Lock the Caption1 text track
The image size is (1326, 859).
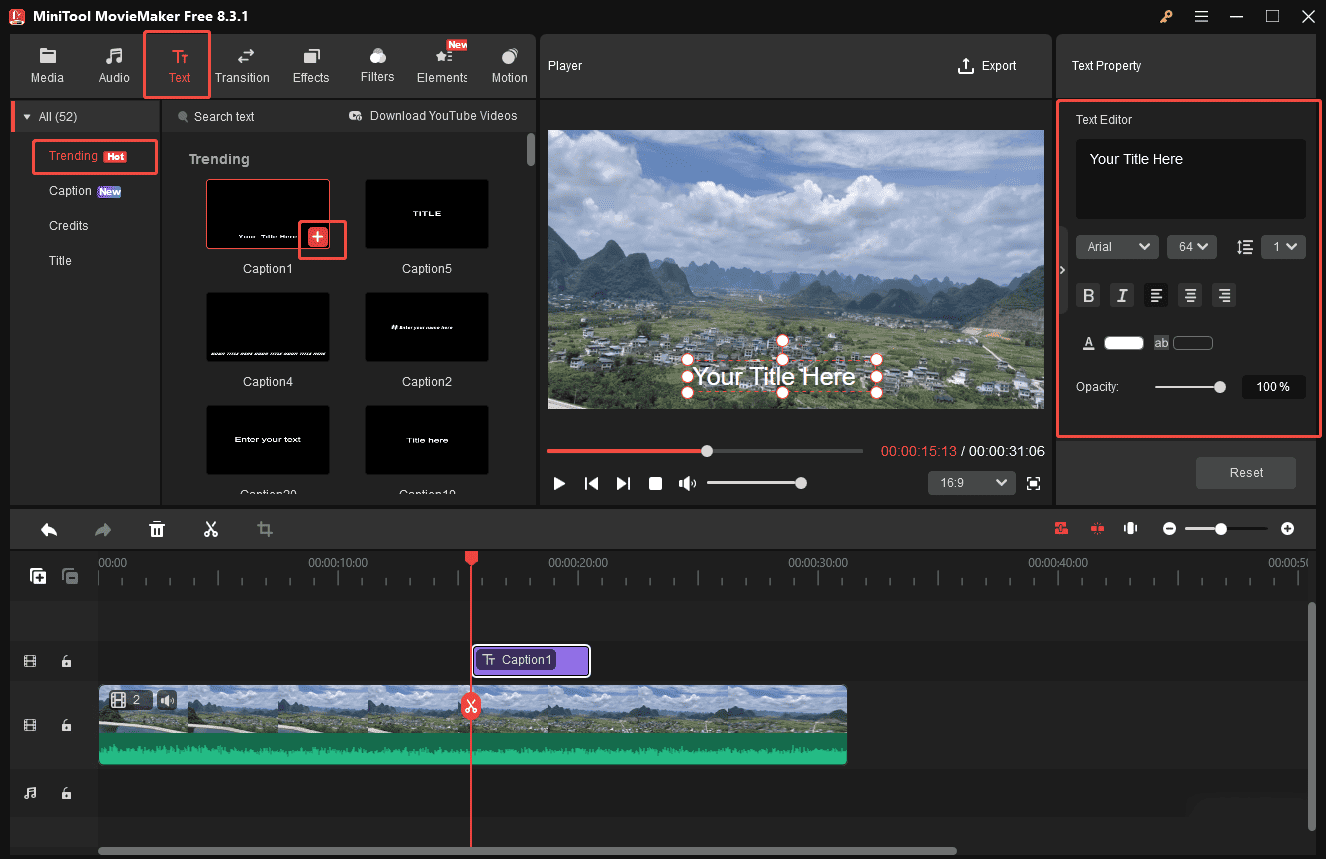click(x=66, y=661)
